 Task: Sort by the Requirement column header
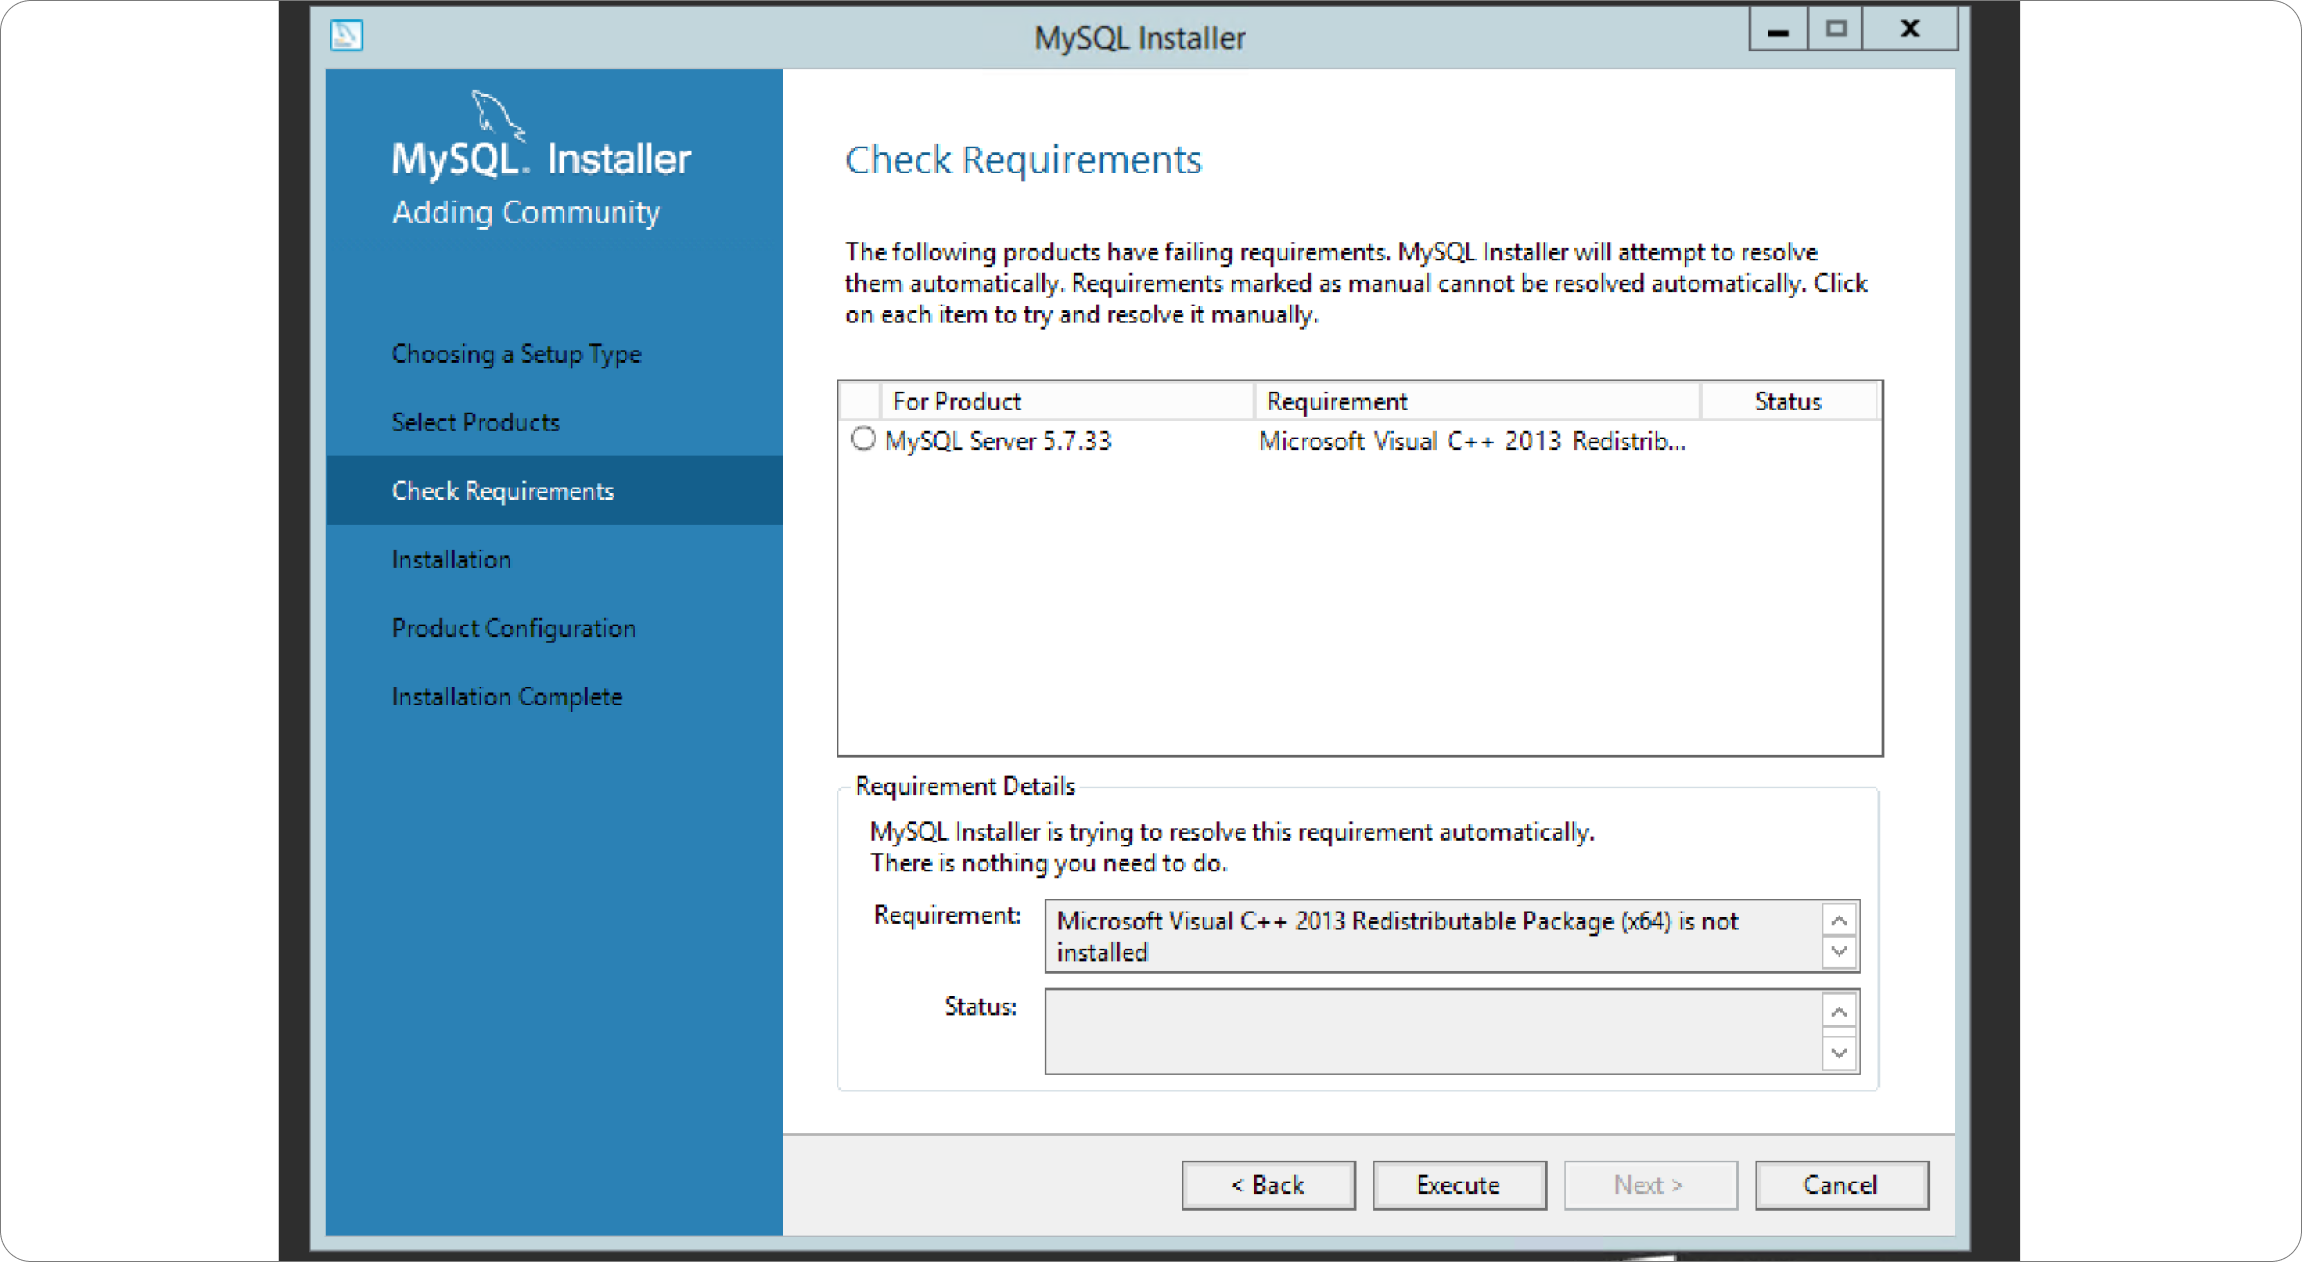[x=1477, y=401]
